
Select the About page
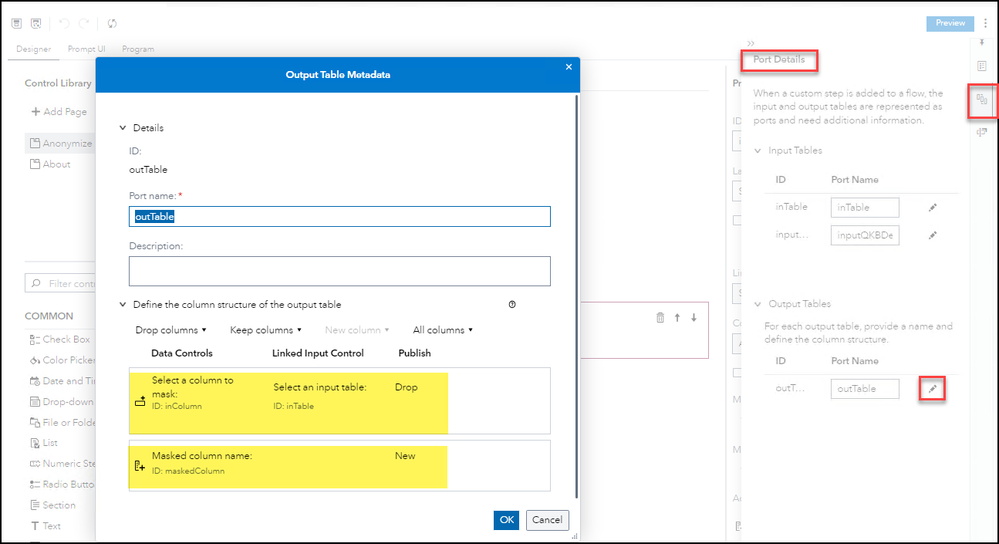click(50, 164)
